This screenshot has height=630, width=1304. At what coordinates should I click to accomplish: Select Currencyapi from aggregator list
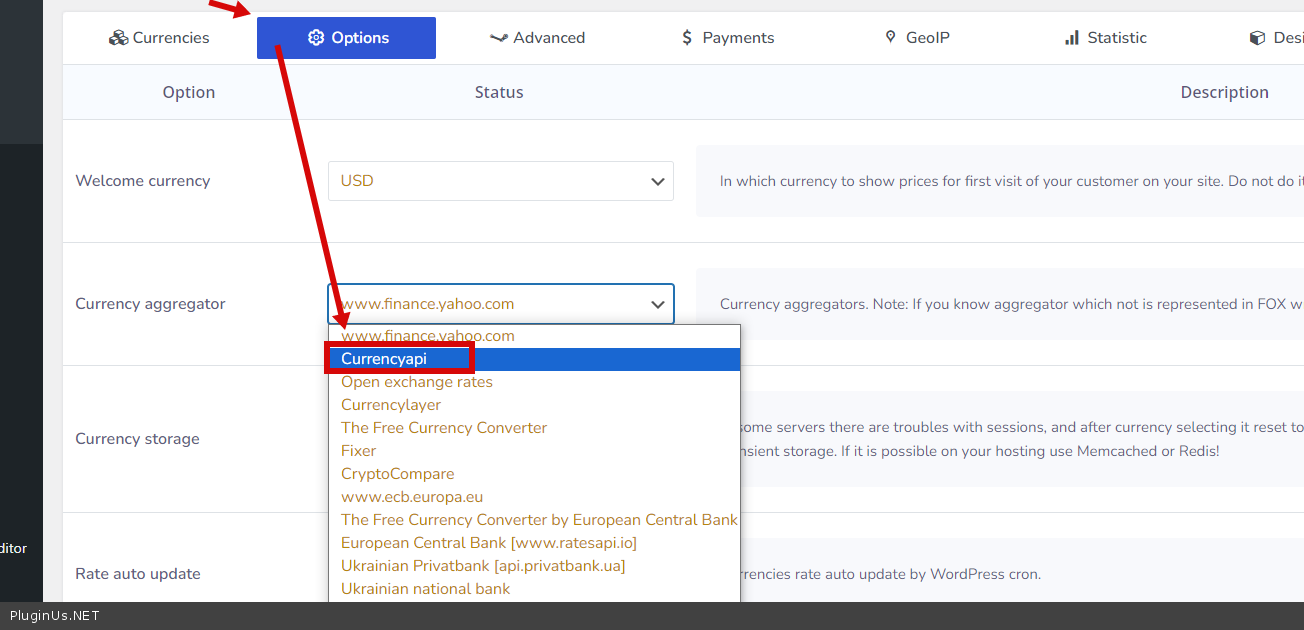pos(384,359)
